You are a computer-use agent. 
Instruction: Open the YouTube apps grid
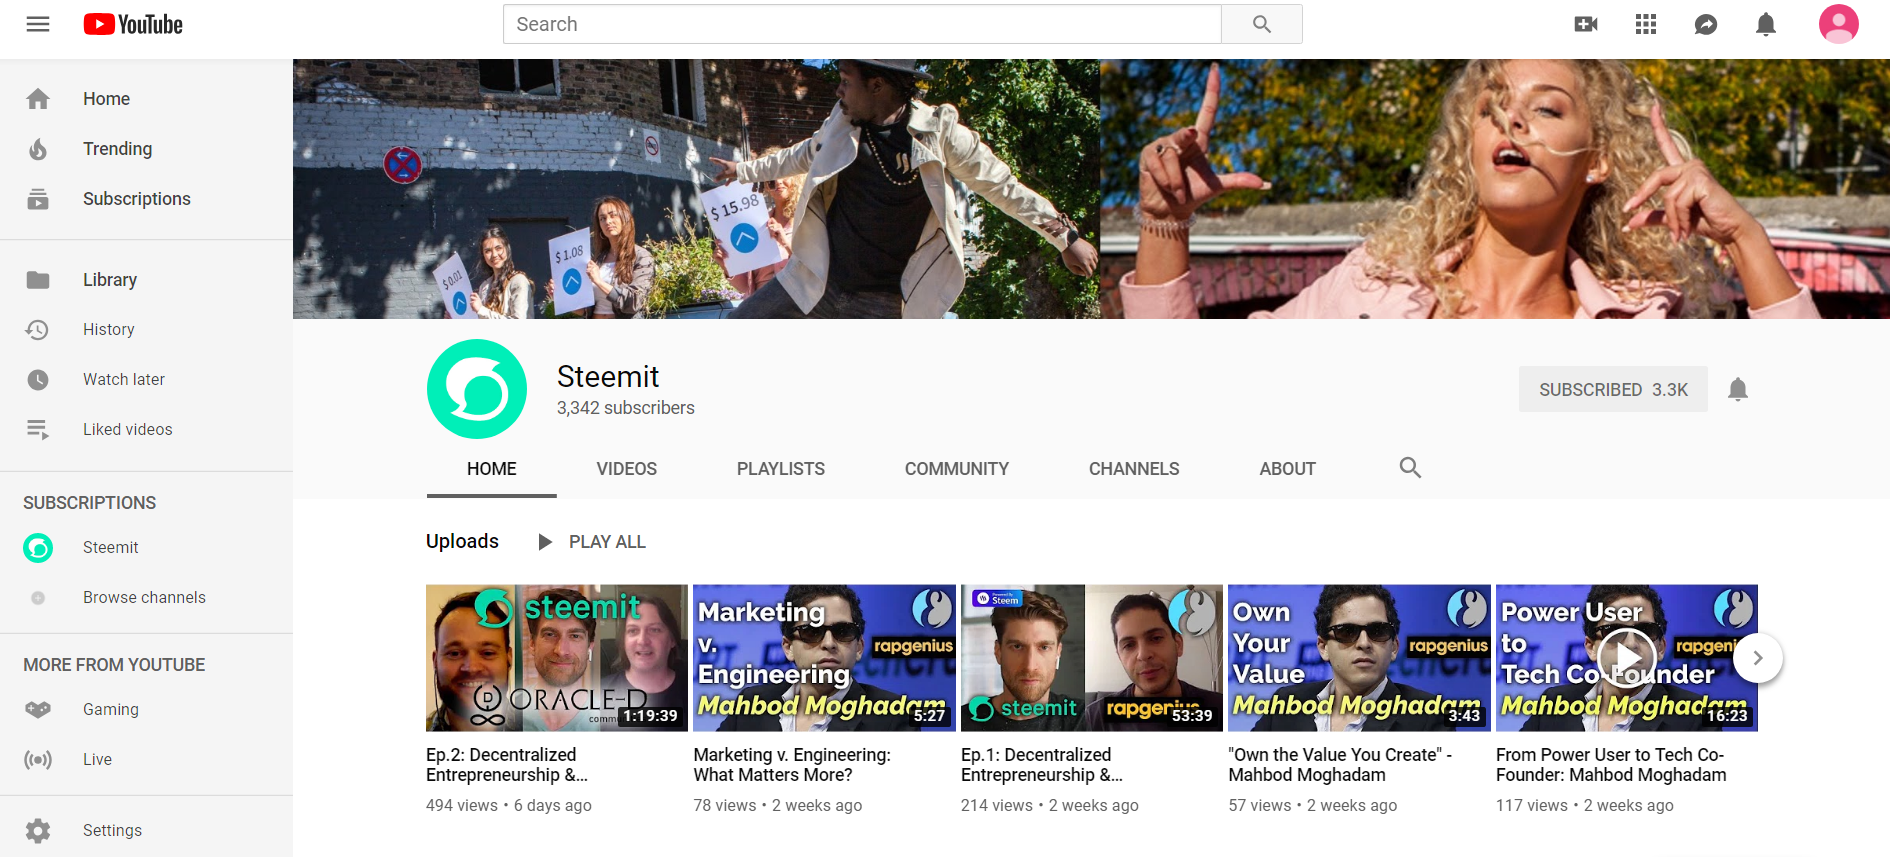[x=1646, y=24]
